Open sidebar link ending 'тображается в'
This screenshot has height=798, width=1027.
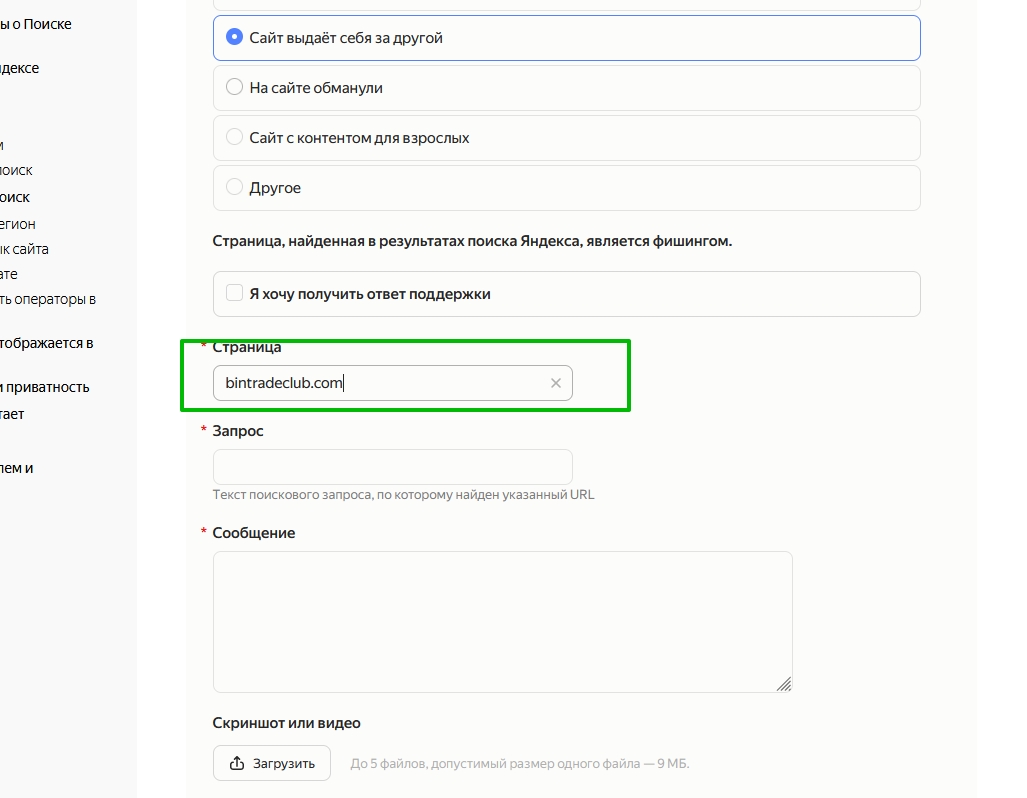point(46,343)
